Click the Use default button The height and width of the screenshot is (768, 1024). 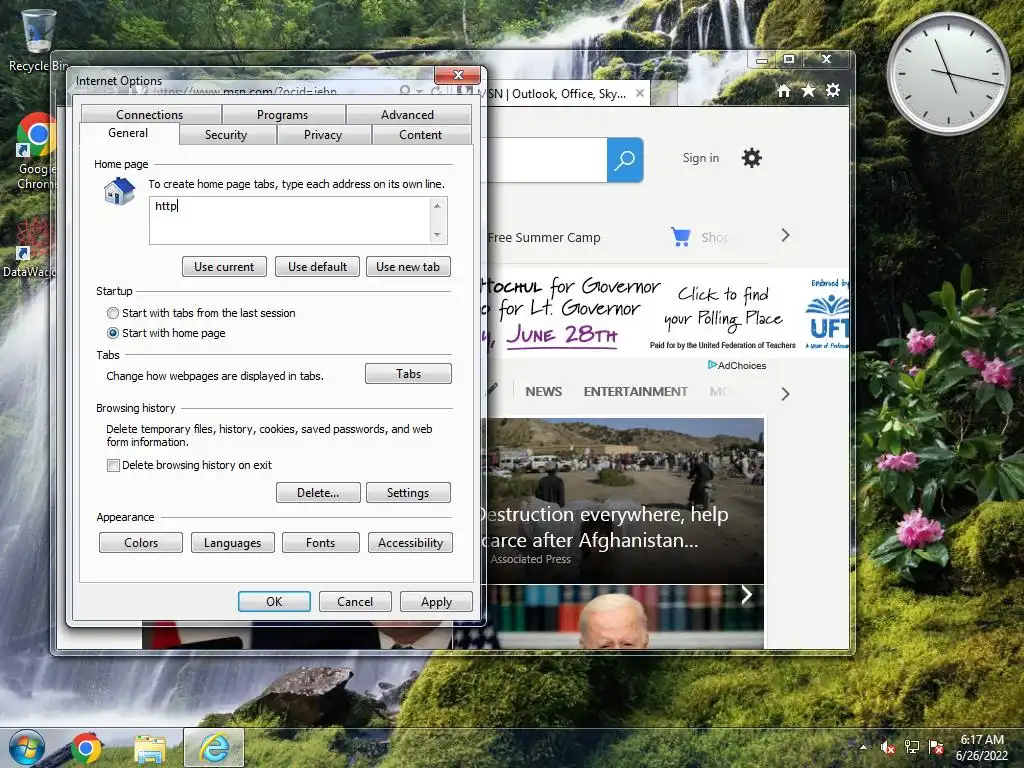click(x=317, y=266)
